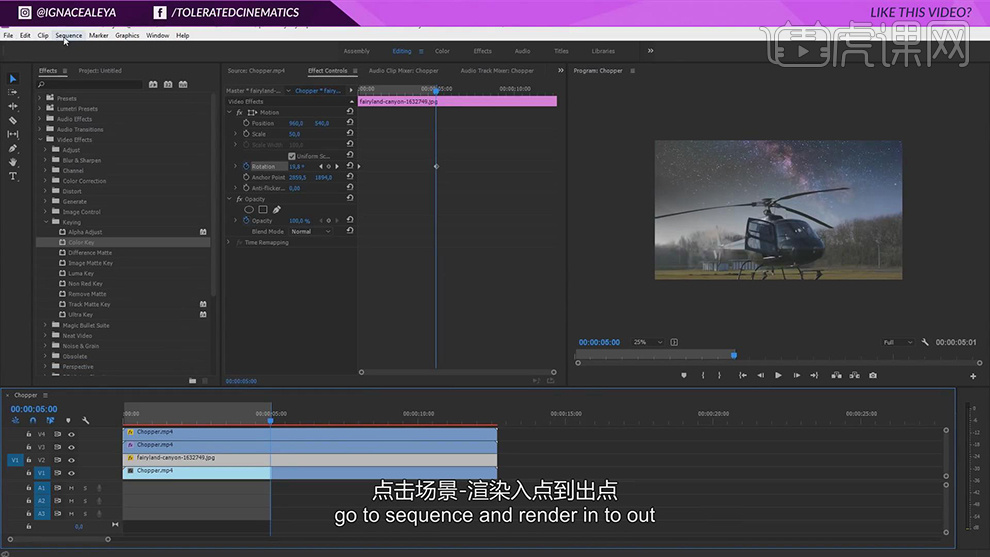
Task: Mute audio track A1
Action: 71,488
